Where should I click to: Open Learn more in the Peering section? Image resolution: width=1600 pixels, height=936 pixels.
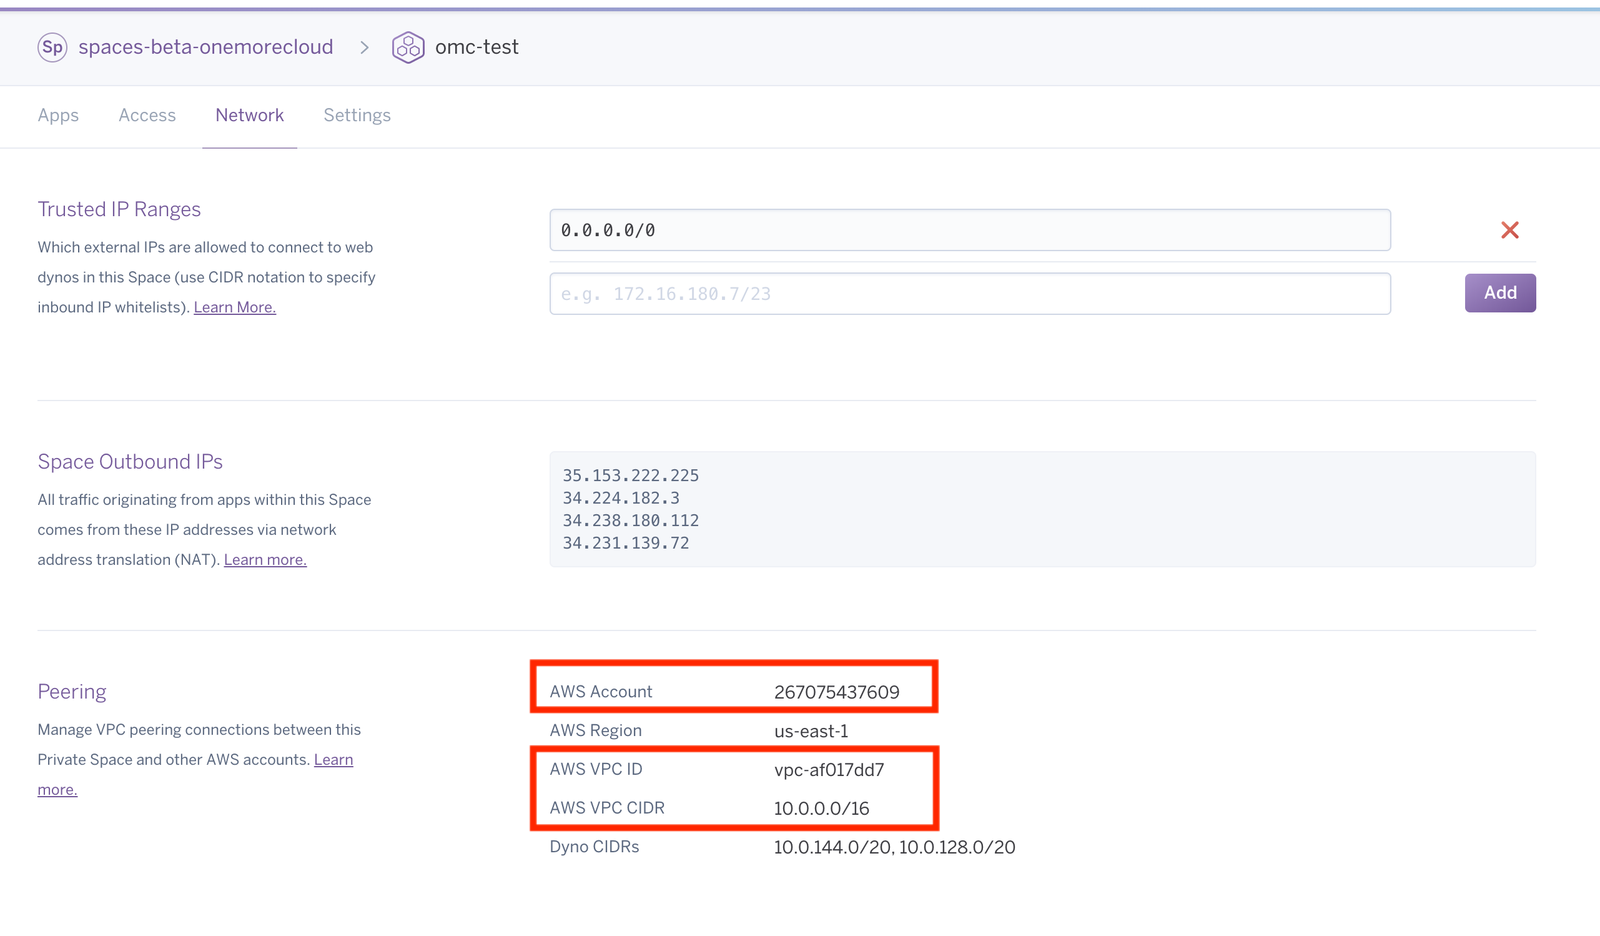pos(333,759)
